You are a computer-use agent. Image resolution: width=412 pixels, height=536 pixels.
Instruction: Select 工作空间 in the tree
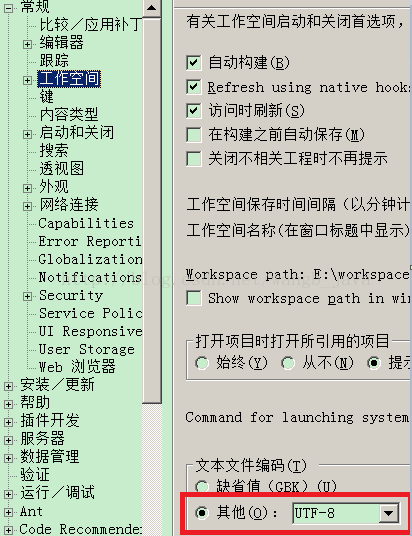[x=69, y=79]
